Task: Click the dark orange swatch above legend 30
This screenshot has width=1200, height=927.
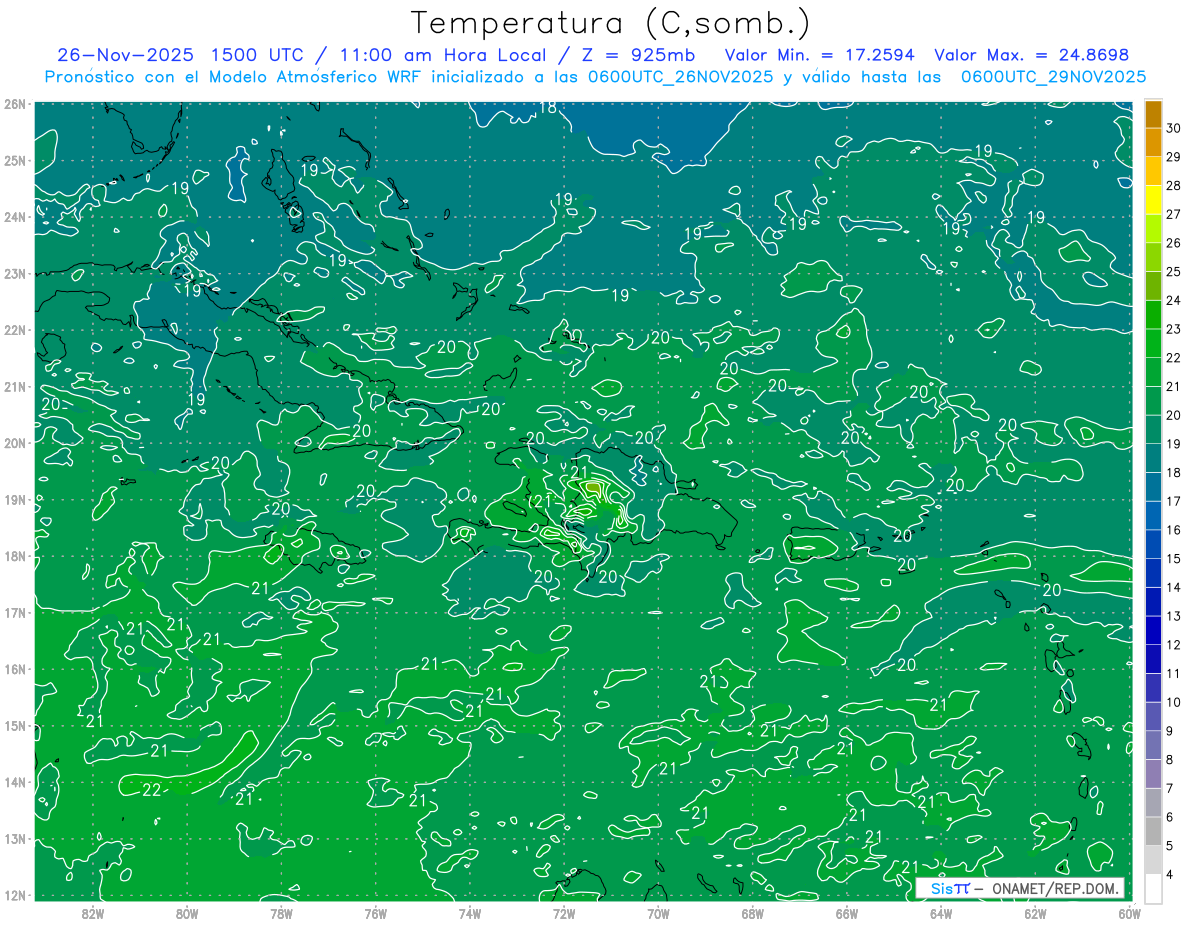Action: (1153, 113)
